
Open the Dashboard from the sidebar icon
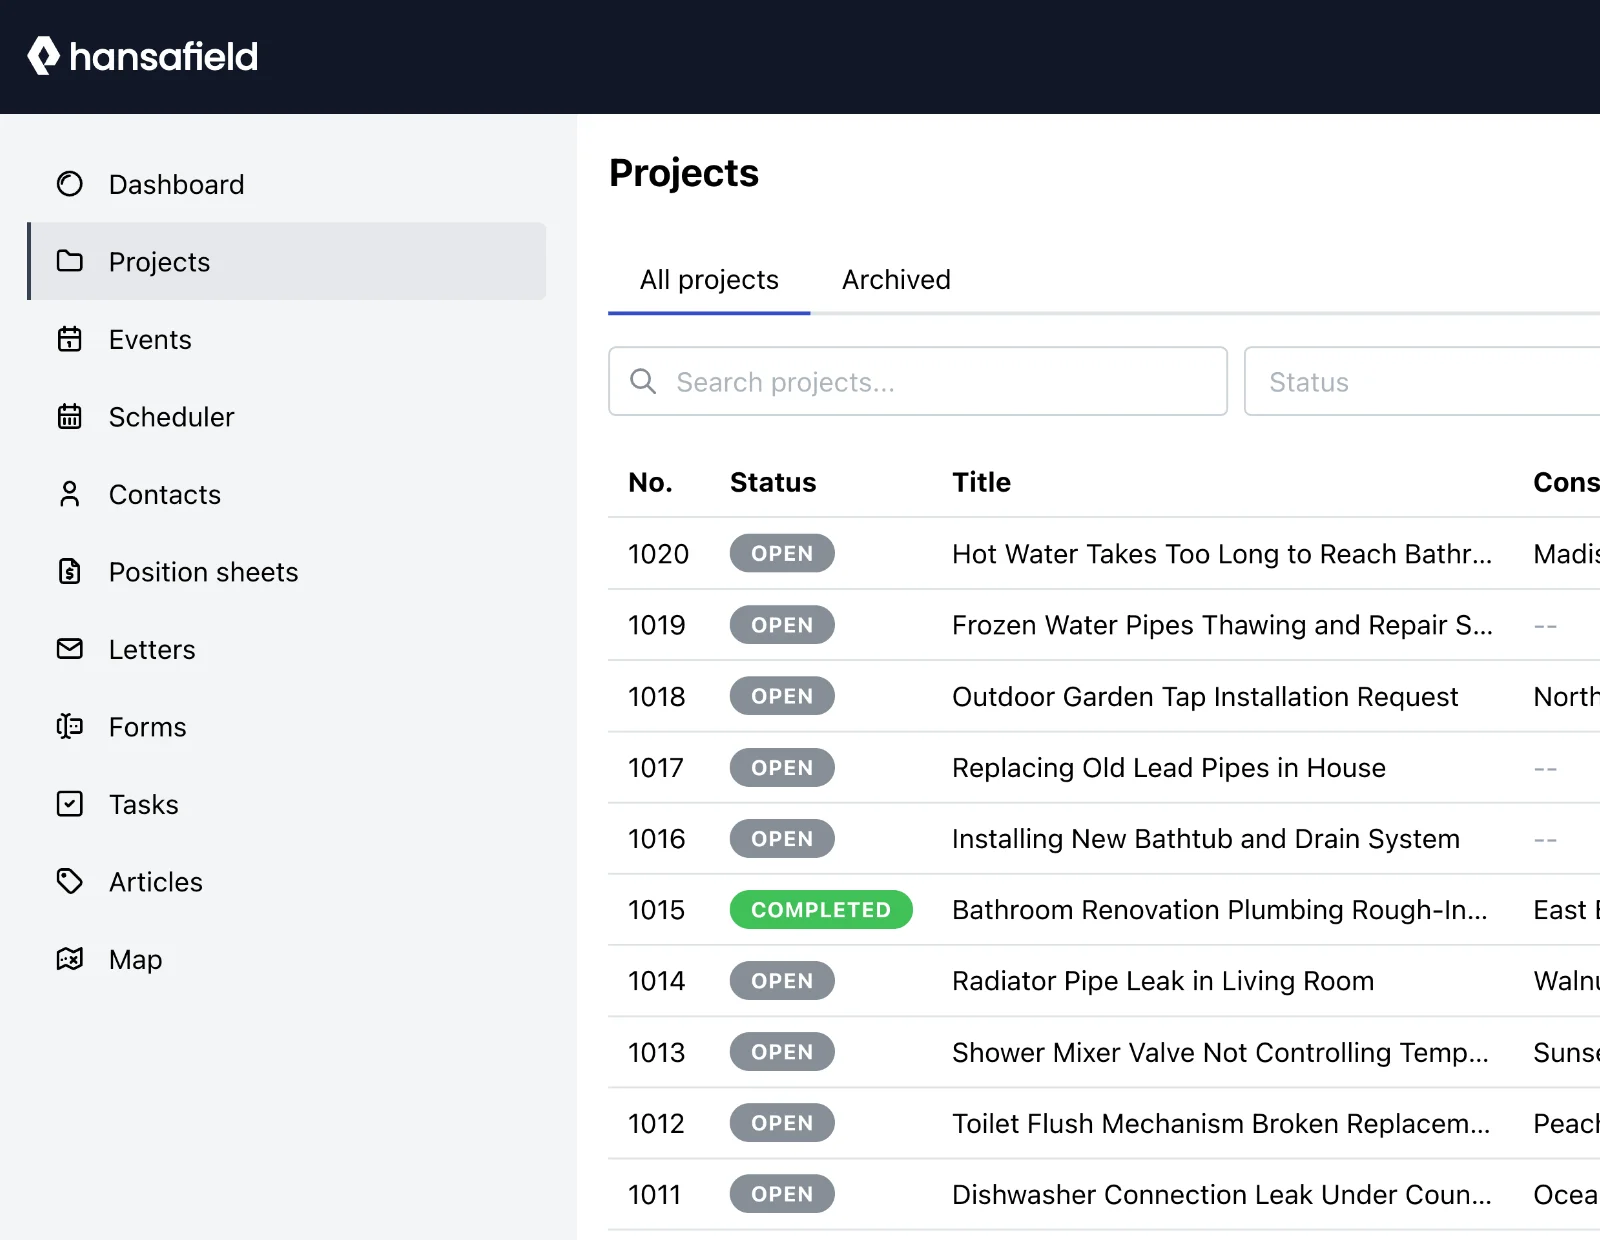(x=69, y=184)
